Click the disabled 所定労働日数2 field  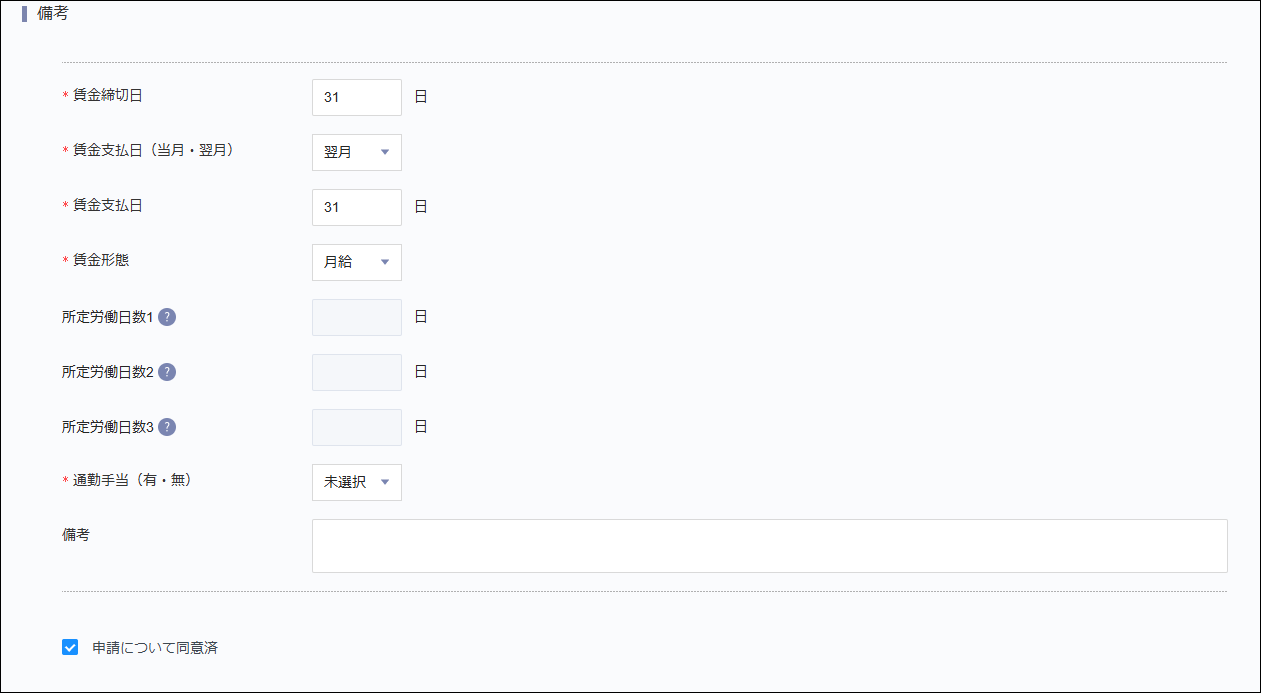[356, 371]
